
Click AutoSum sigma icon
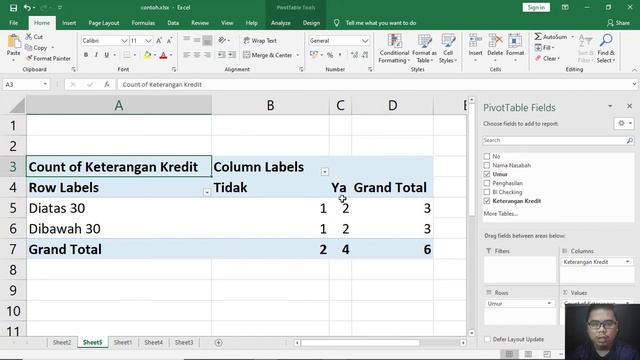click(x=538, y=37)
